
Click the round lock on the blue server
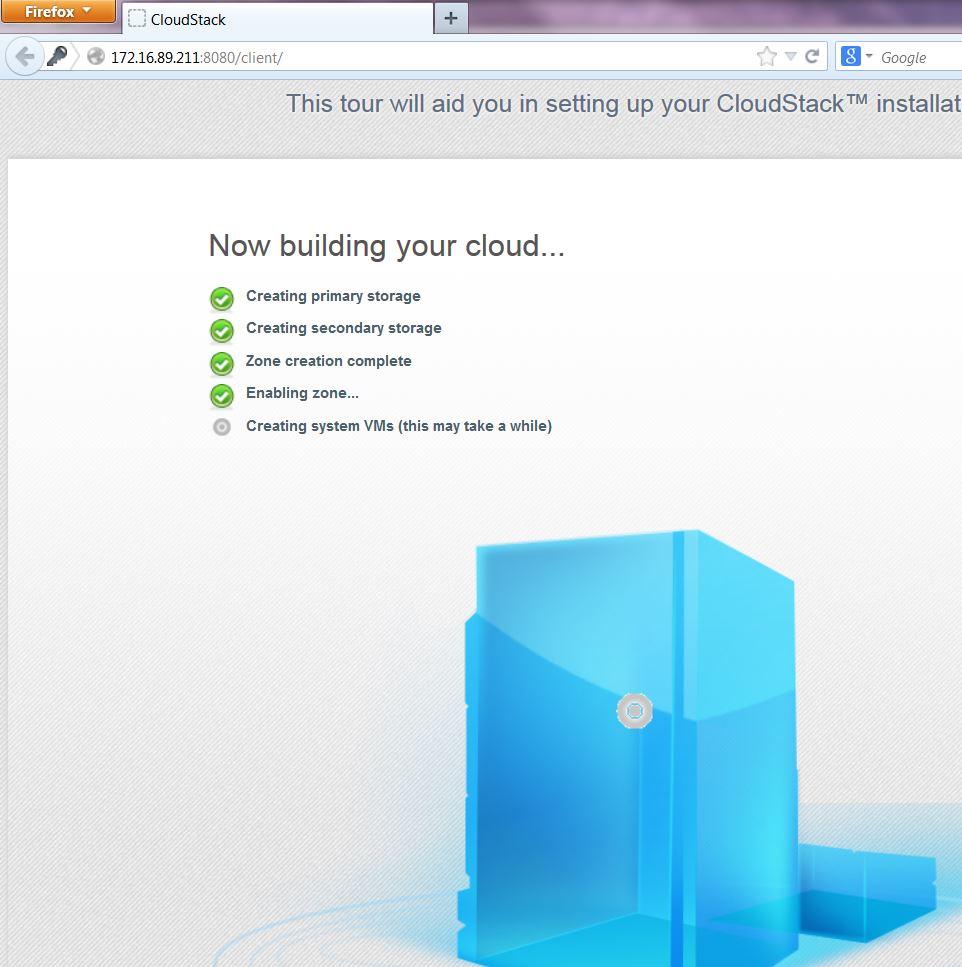click(x=635, y=711)
